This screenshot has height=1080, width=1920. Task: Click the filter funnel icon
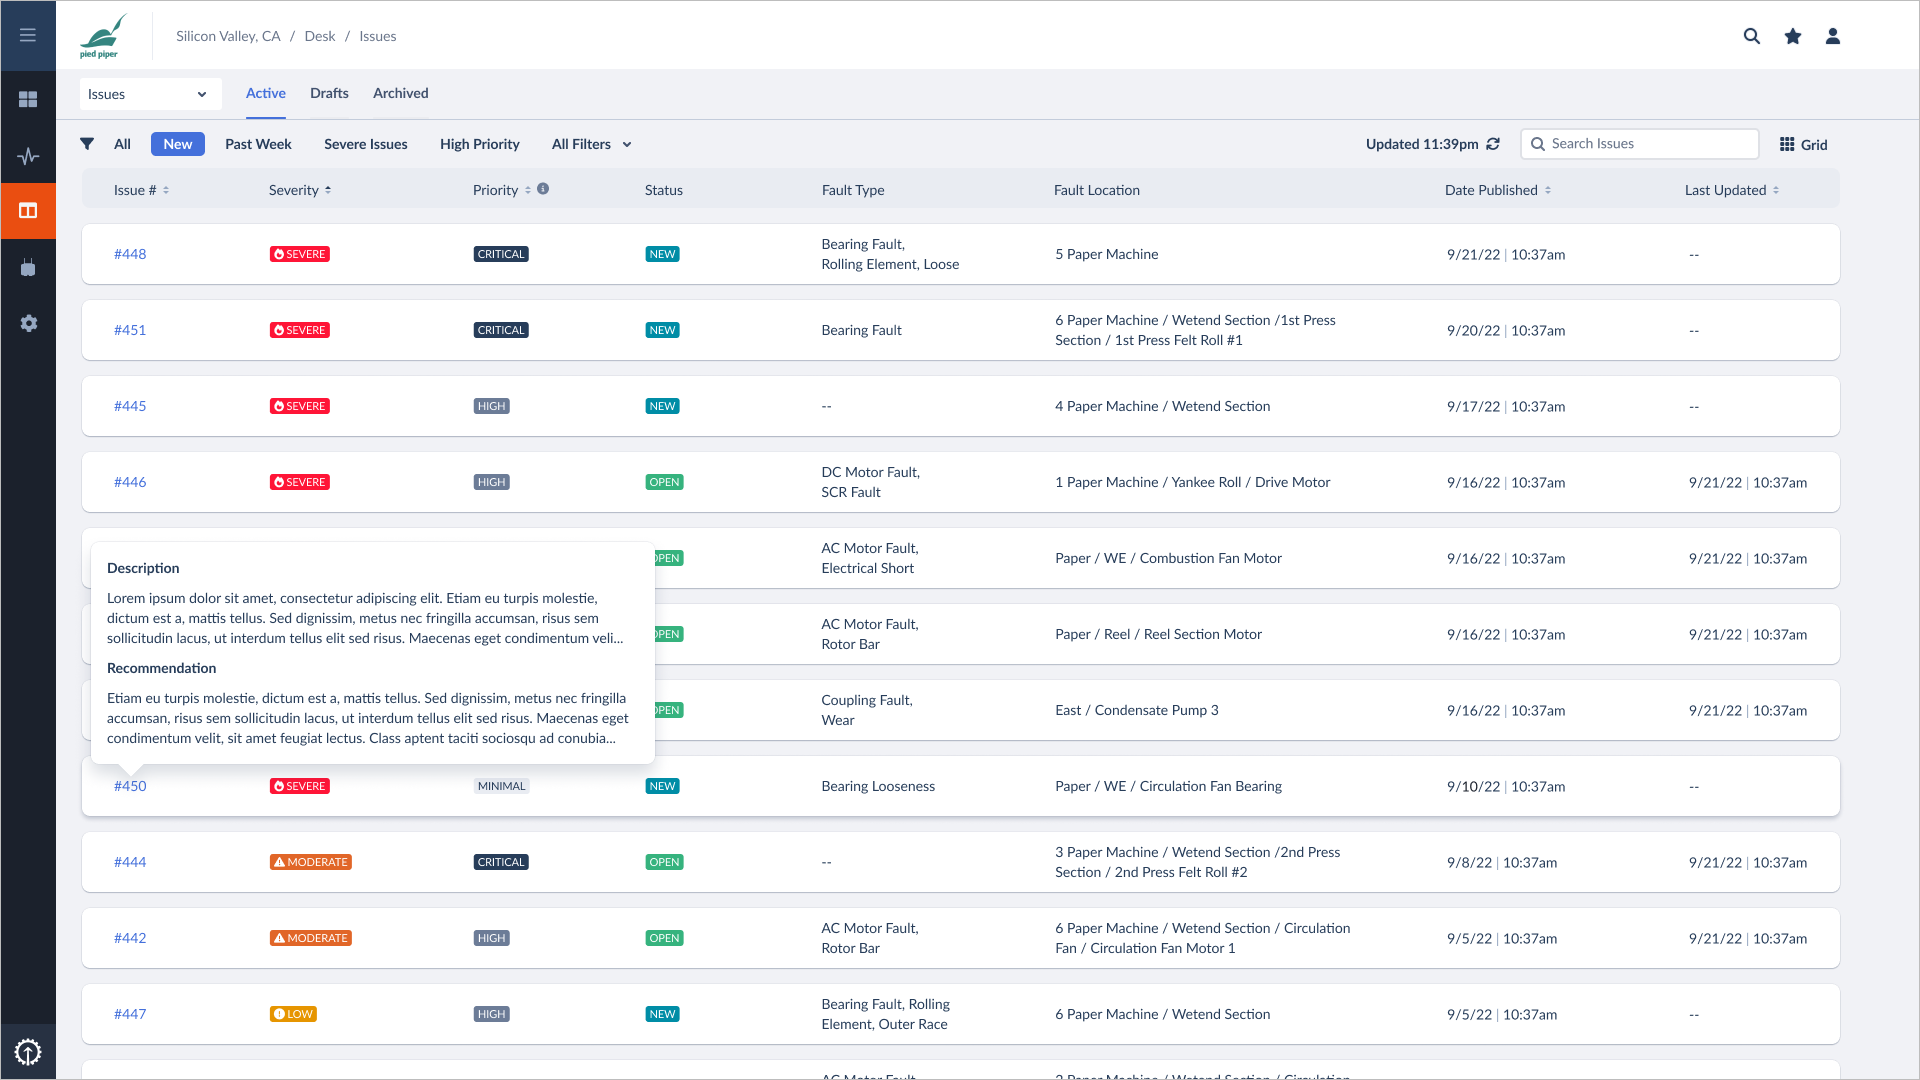coord(87,144)
